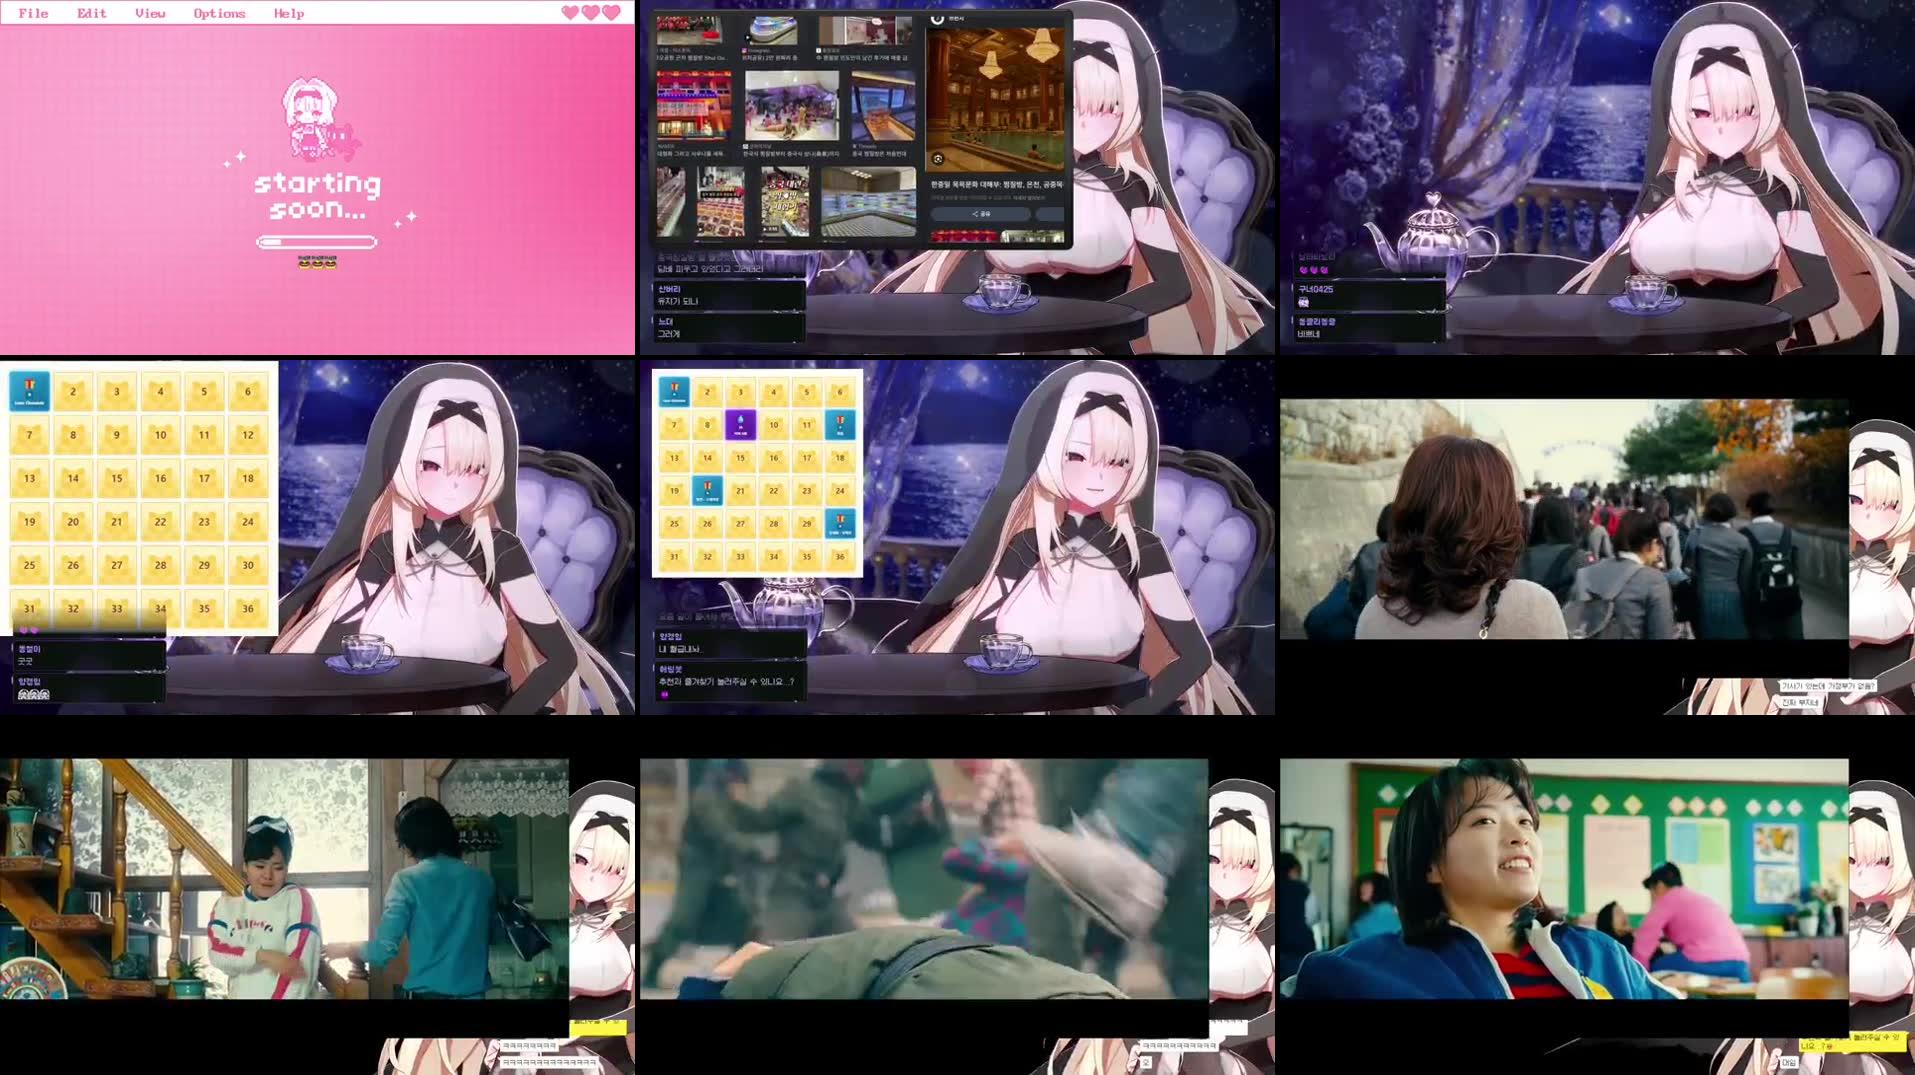Click the blue gift tile beside tile 19 in small grid
The height and width of the screenshot is (1075, 1915).
click(707, 491)
